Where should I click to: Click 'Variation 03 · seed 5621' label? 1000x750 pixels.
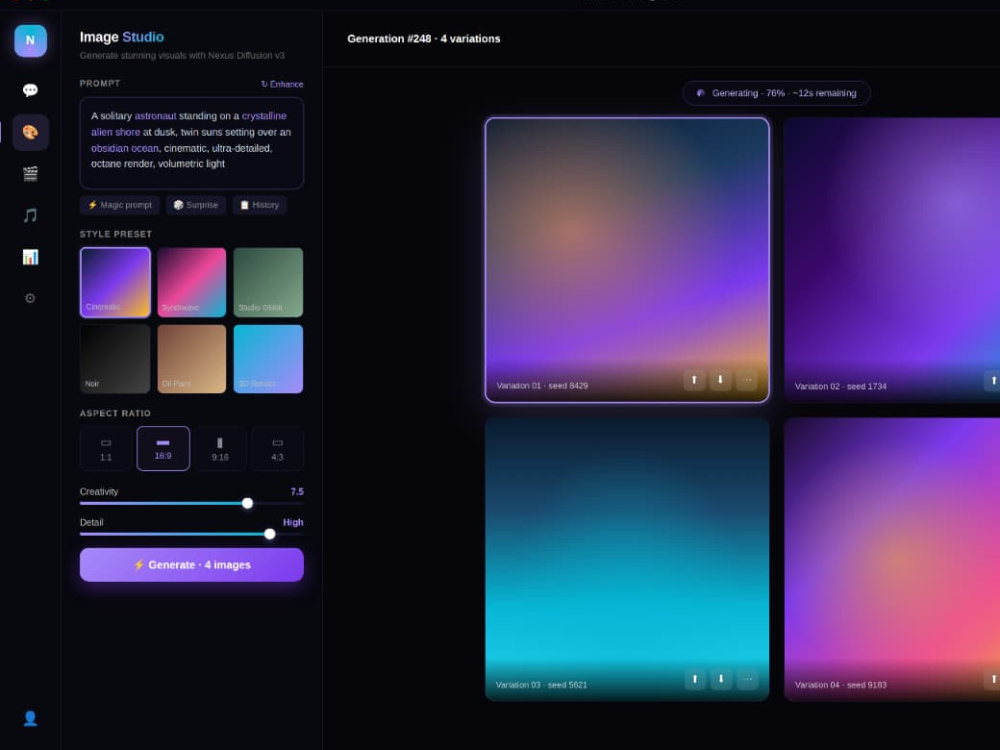coord(541,684)
